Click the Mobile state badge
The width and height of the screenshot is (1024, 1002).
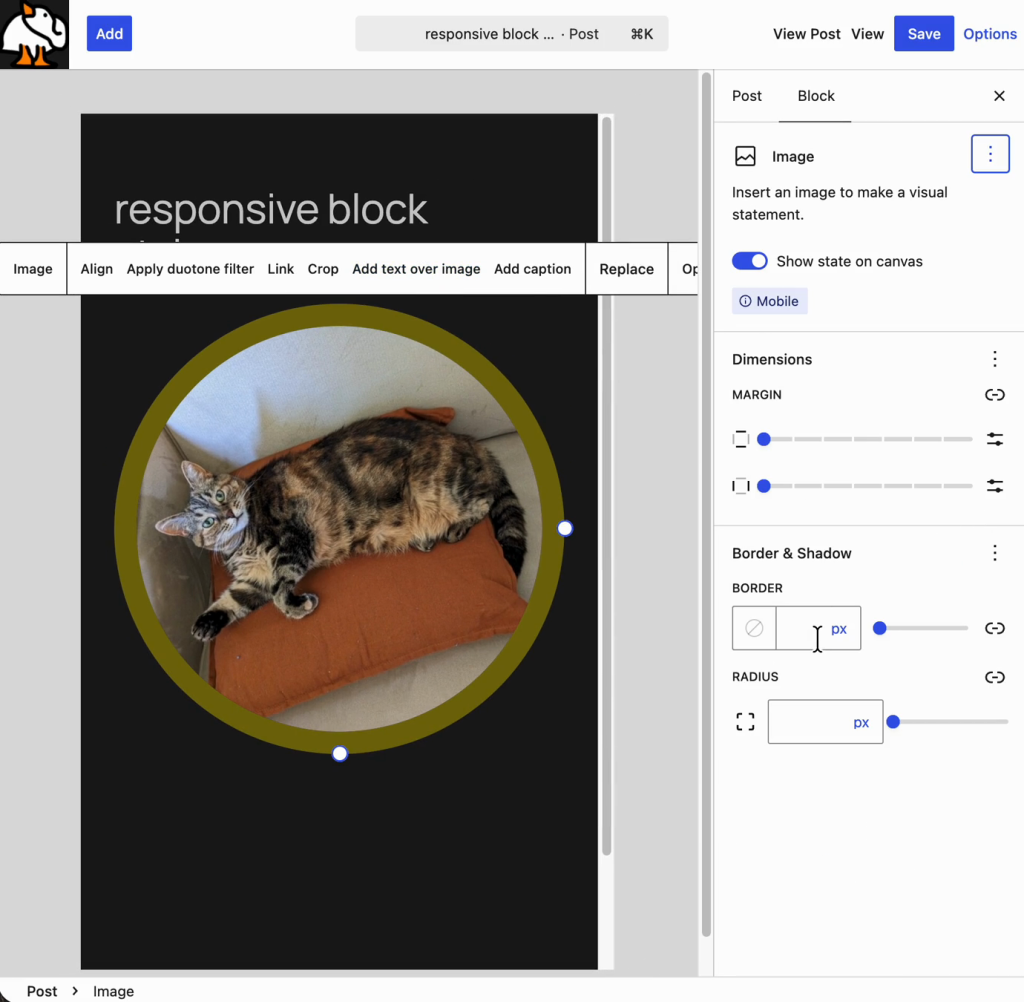tap(769, 301)
